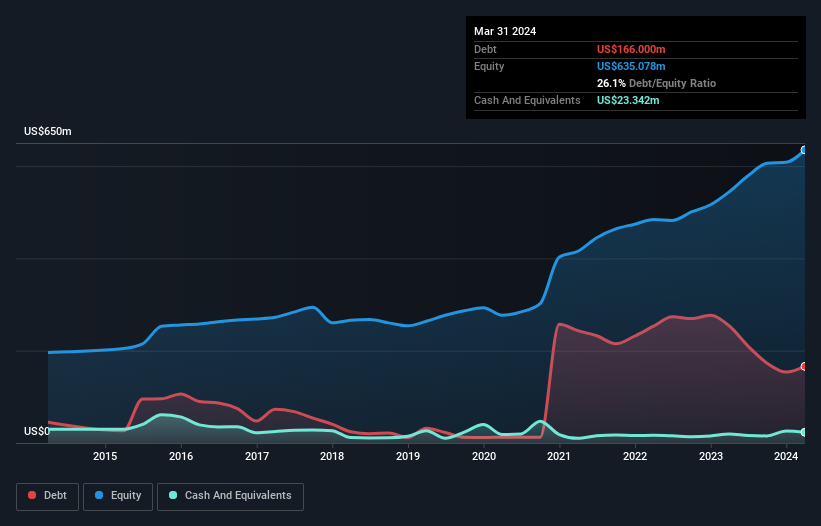The width and height of the screenshot is (821, 526).
Task: Click the 2023 x-axis label
Action: coord(711,456)
